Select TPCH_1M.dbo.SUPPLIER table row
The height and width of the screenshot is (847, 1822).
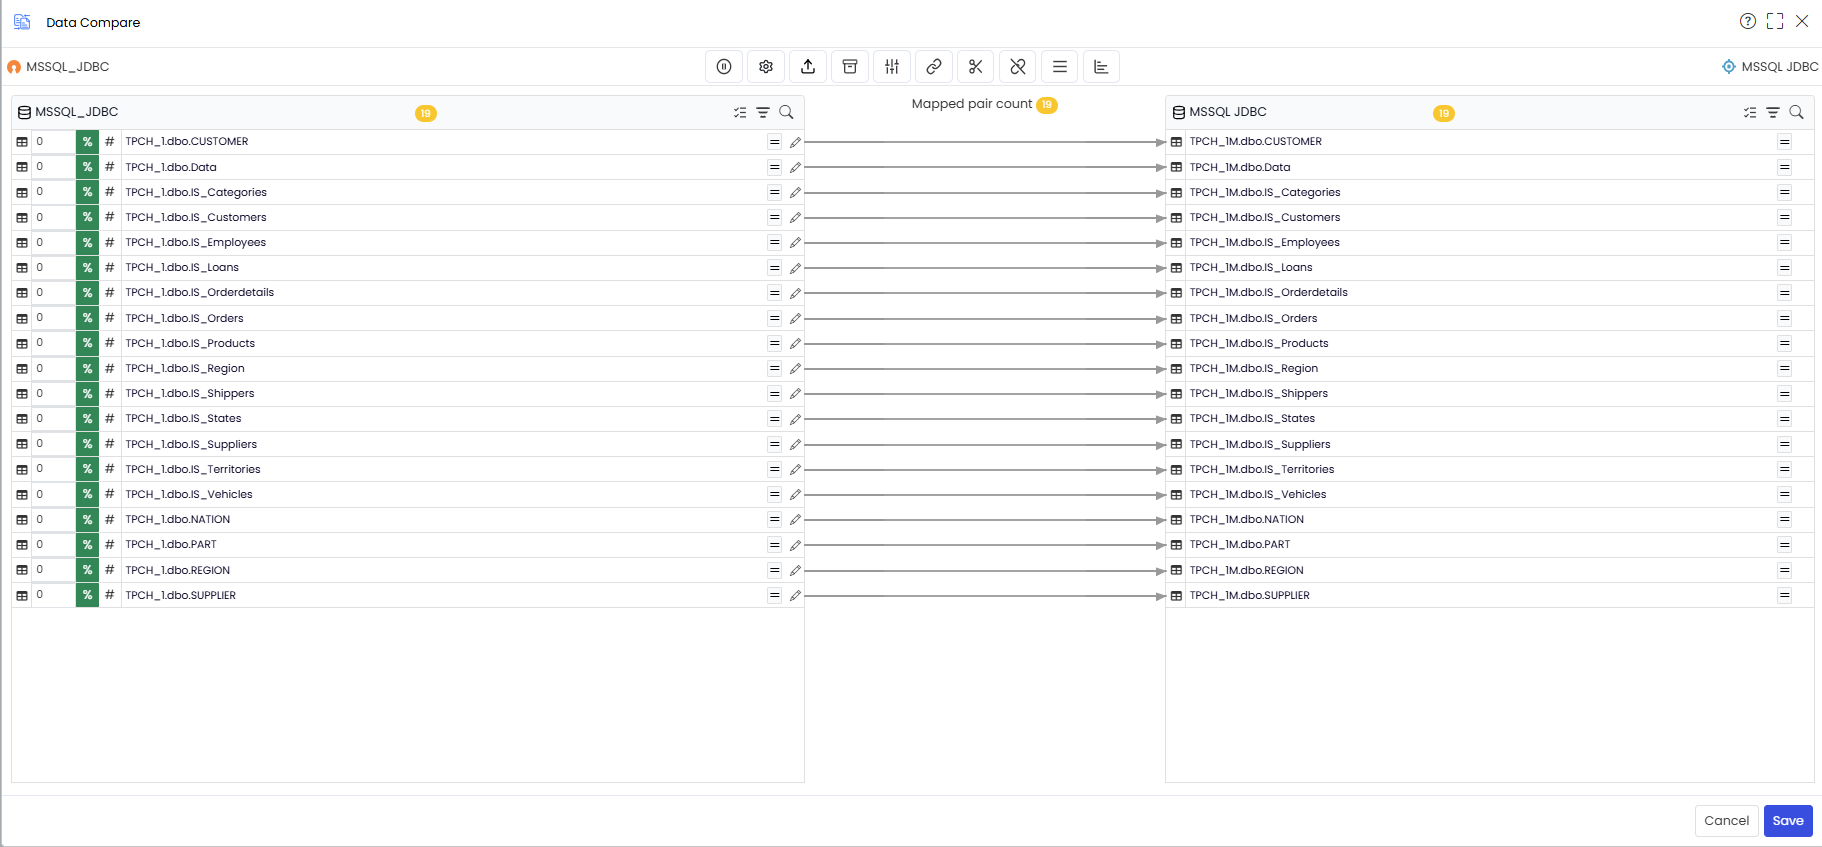click(1490, 595)
